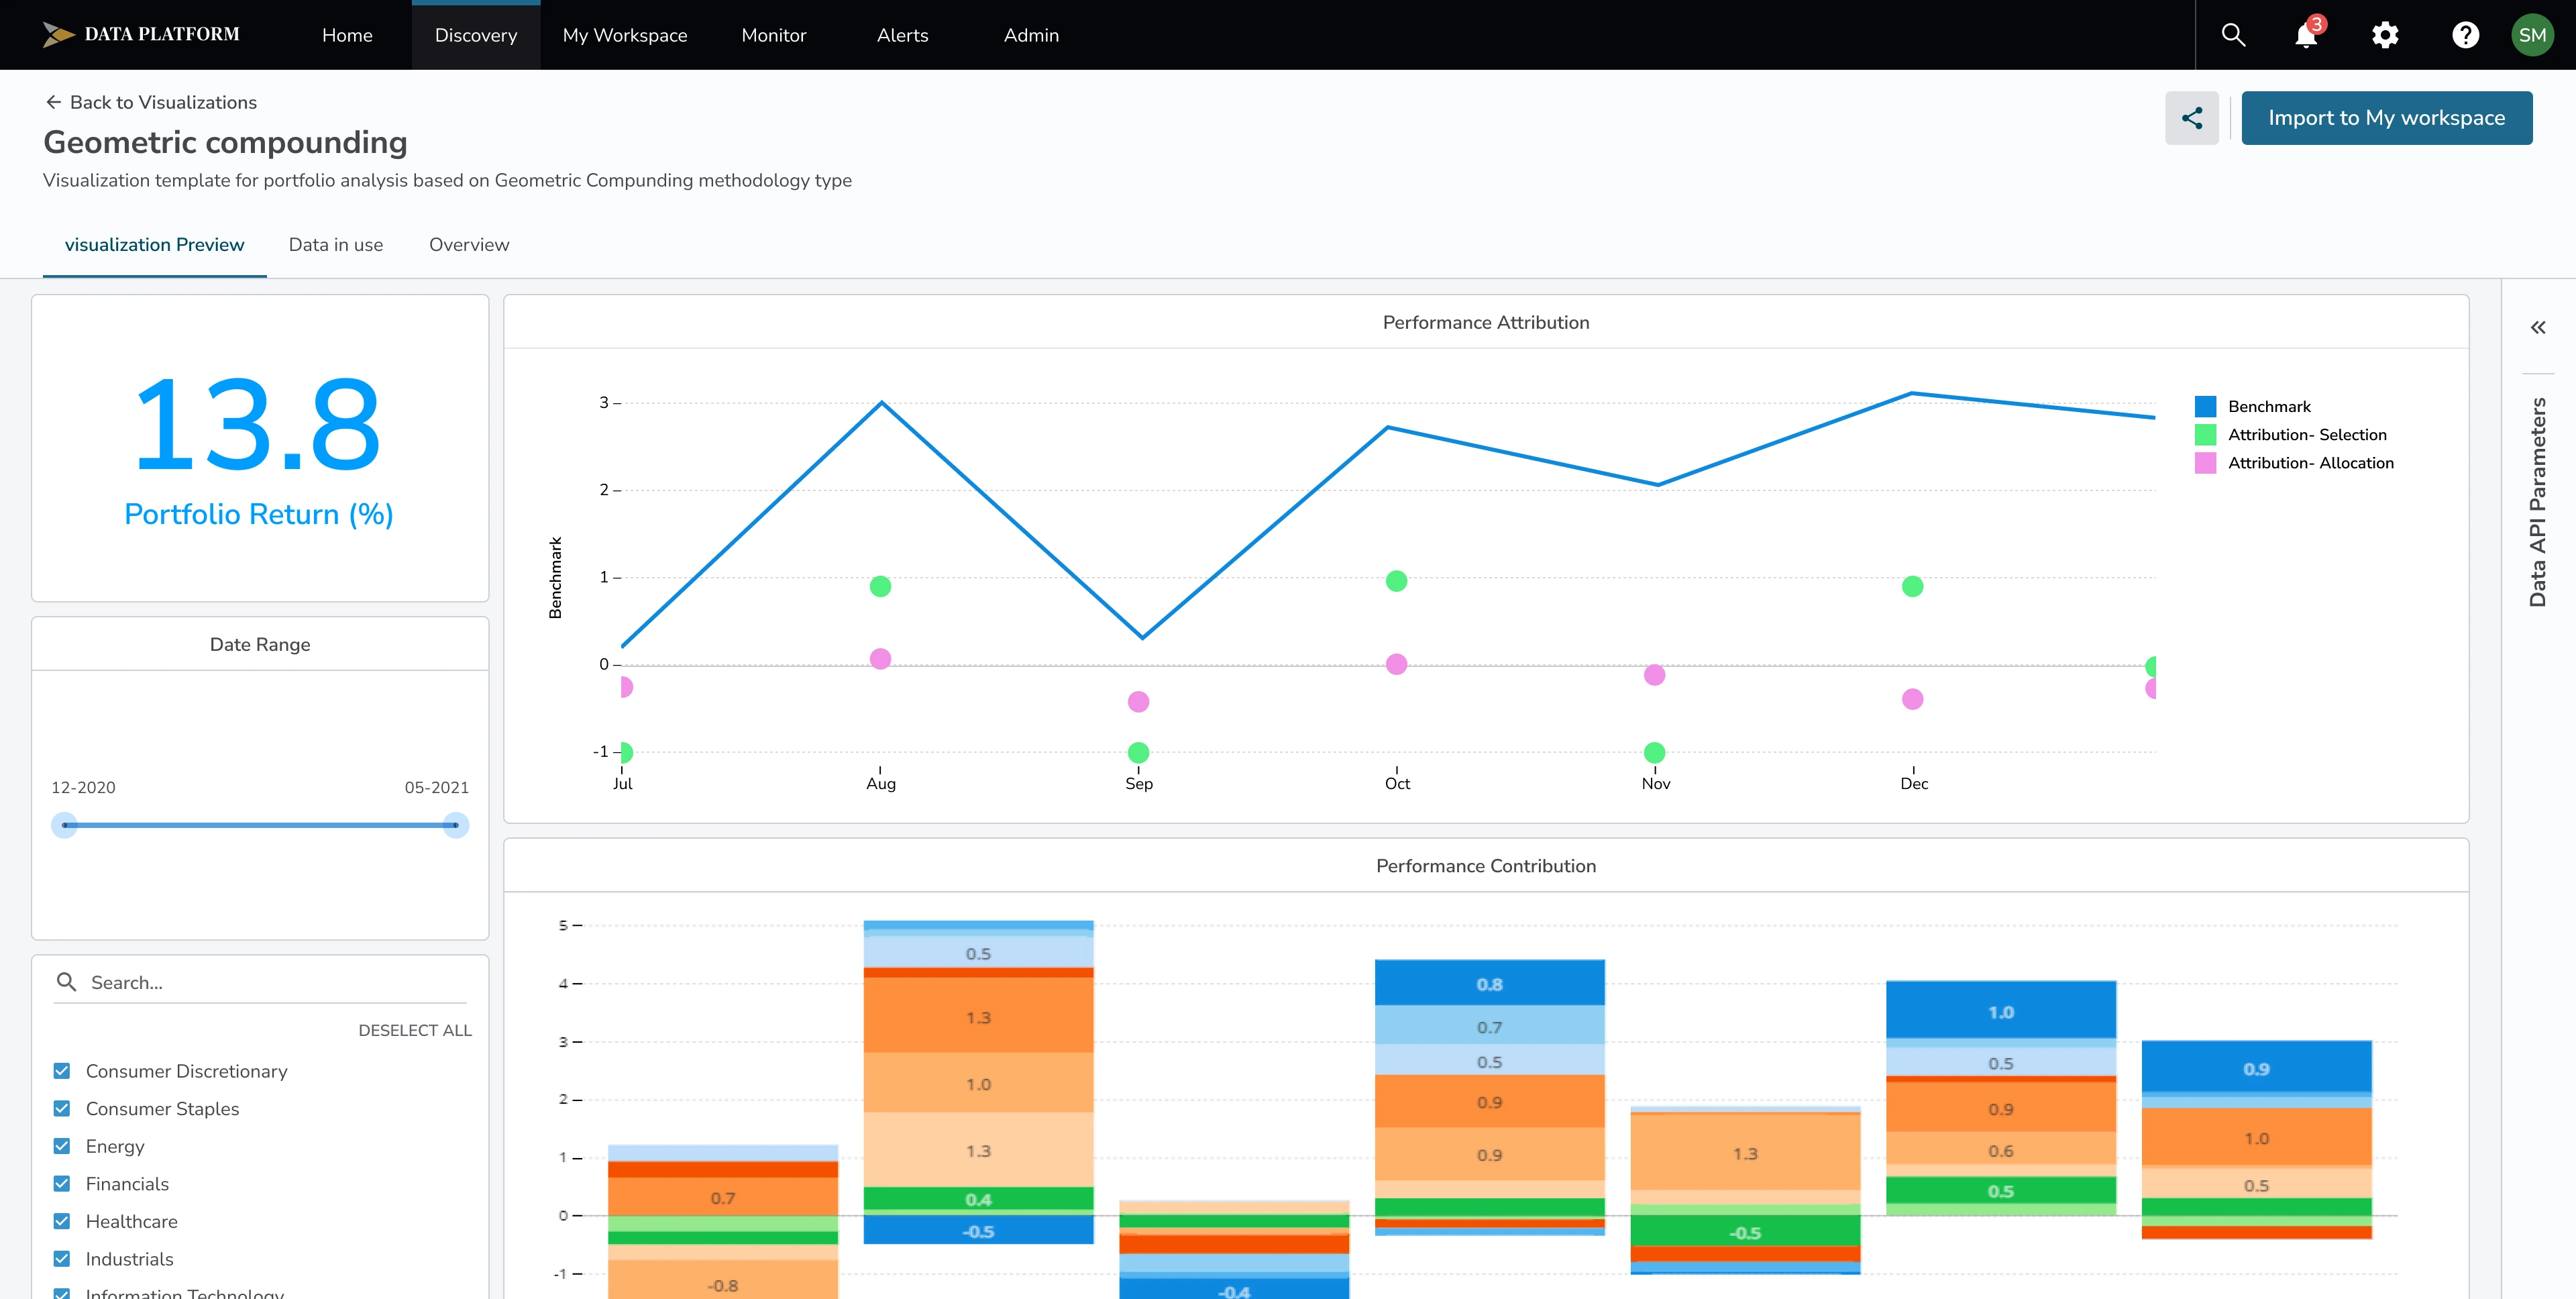The width and height of the screenshot is (2576, 1299).
Task: Uncheck Consumer Staples checkbox
Action: coord(62,1109)
